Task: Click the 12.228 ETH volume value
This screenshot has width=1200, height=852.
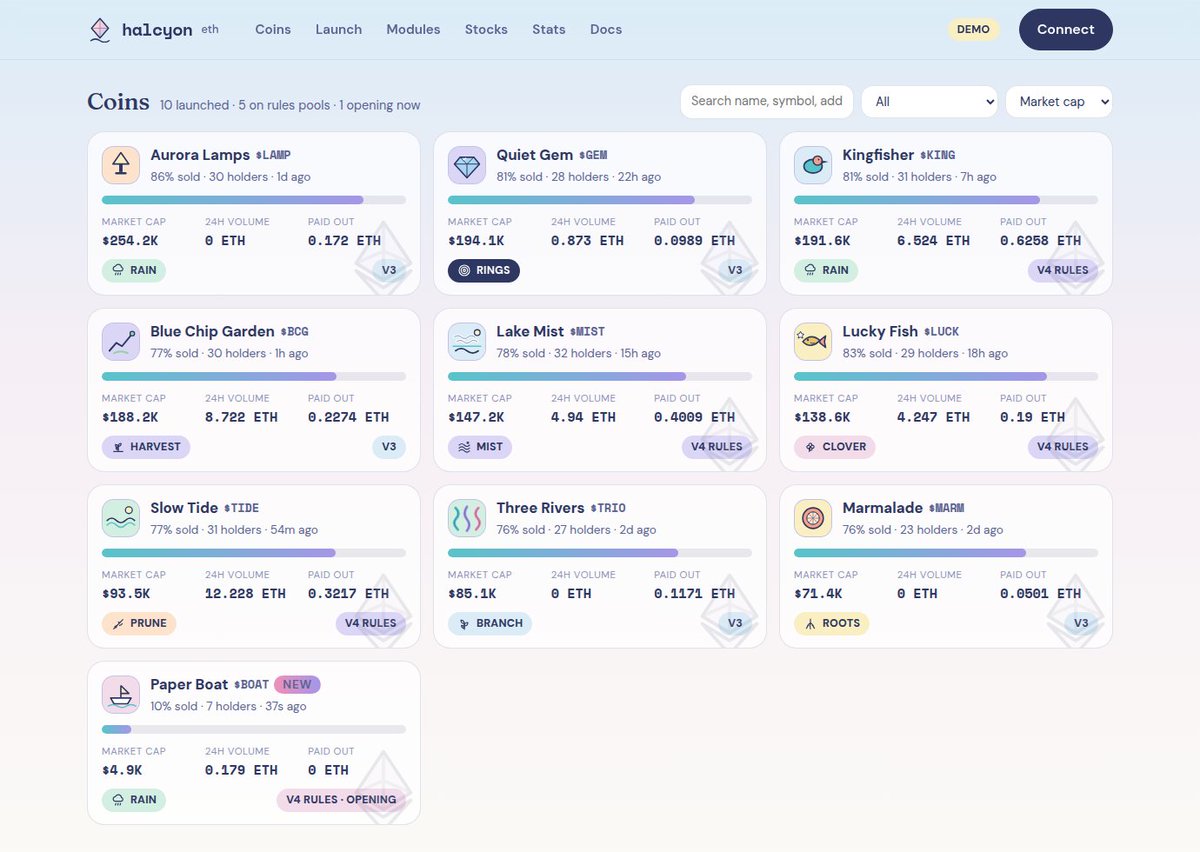Action: click(245, 594)
